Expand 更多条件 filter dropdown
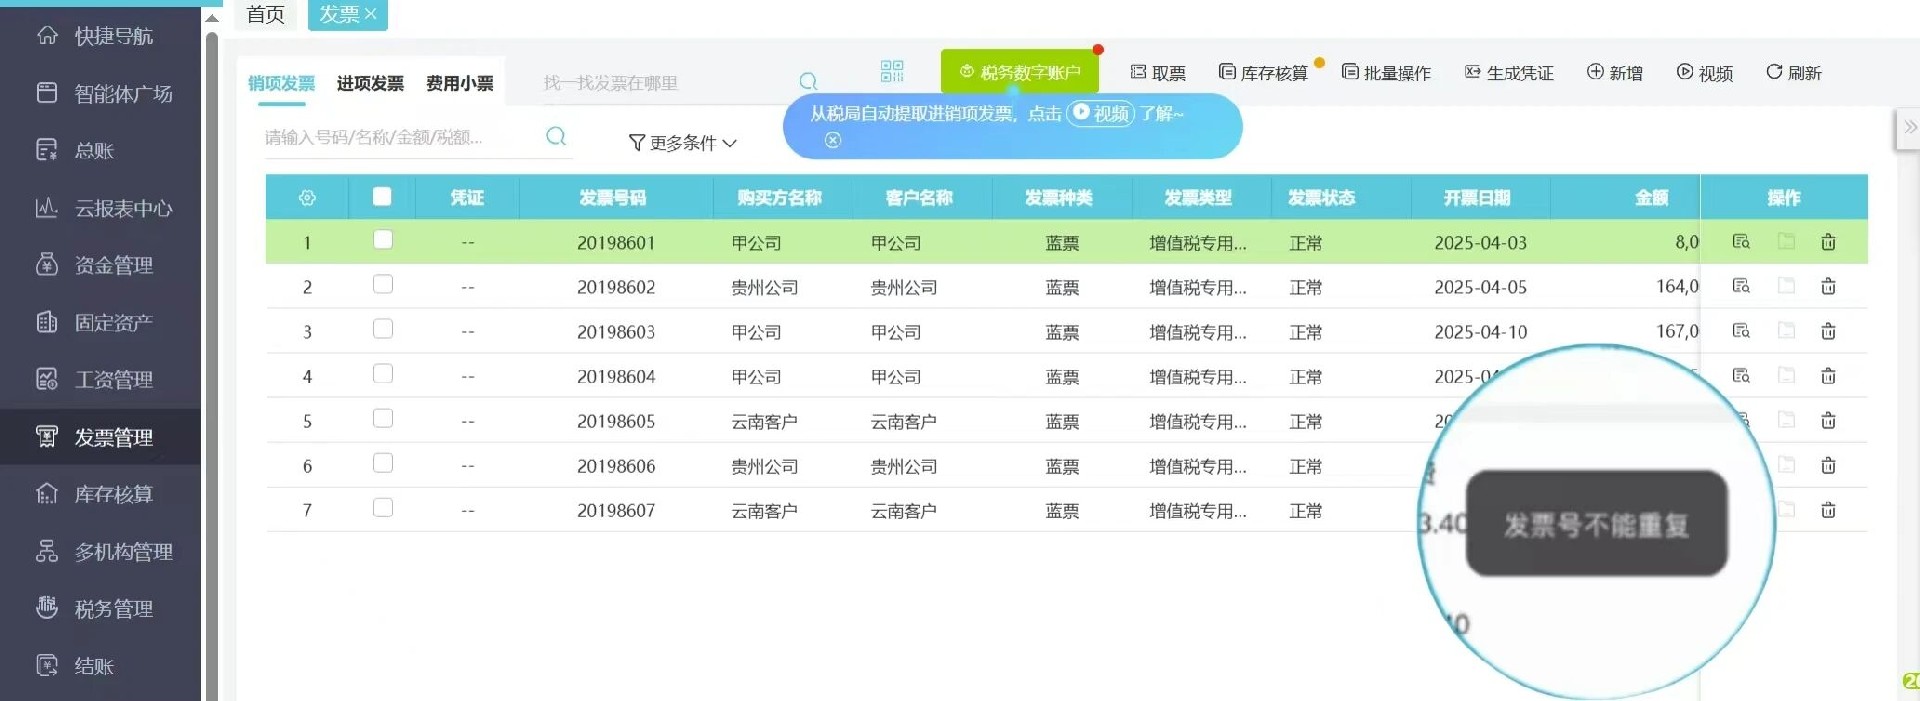Viewport: 1920px width, 701px height. [683, 143]
